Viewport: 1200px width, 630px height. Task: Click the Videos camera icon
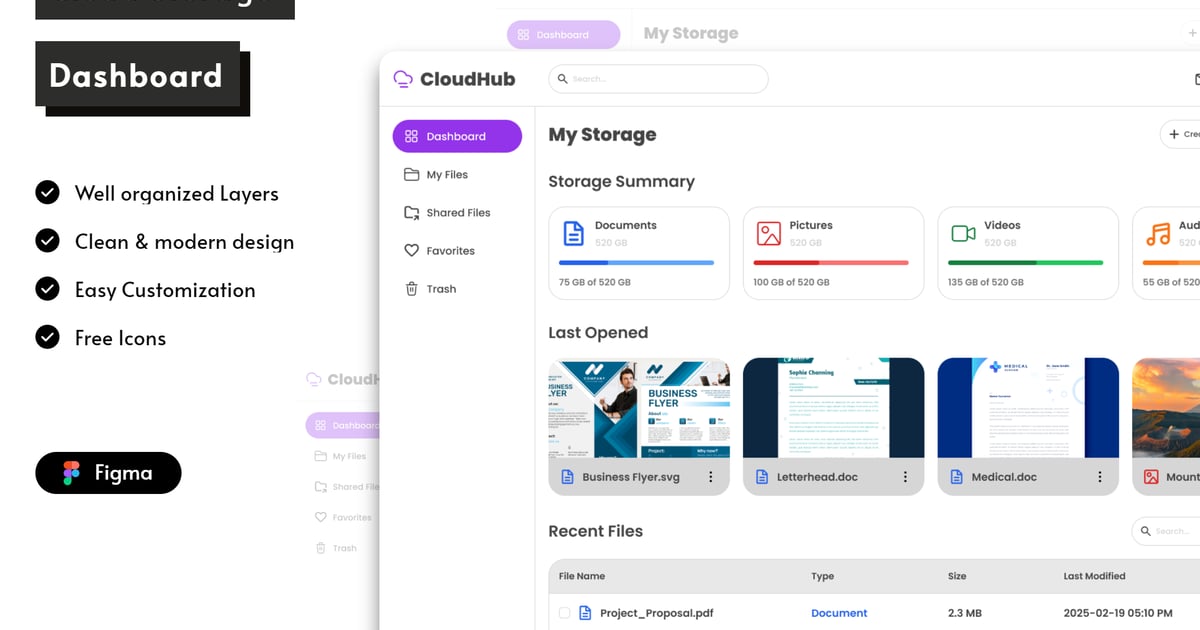click(963, 234)
